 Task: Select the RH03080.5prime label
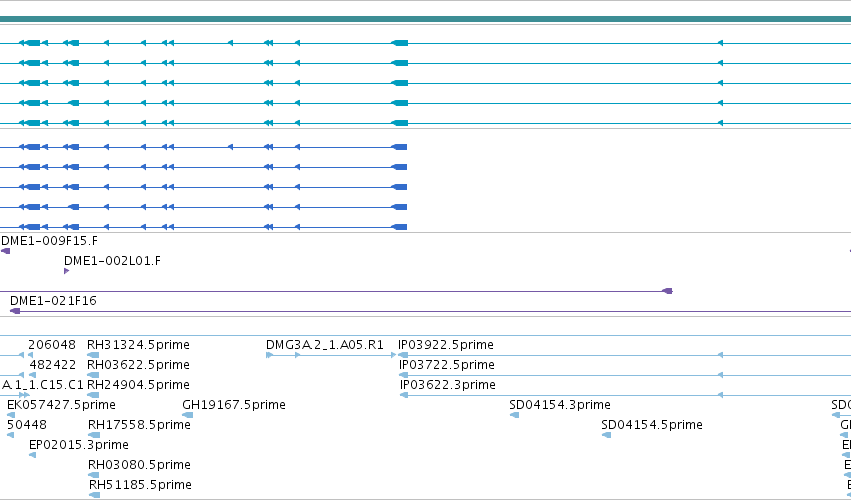pyautogui.click(x=139, y=464)
